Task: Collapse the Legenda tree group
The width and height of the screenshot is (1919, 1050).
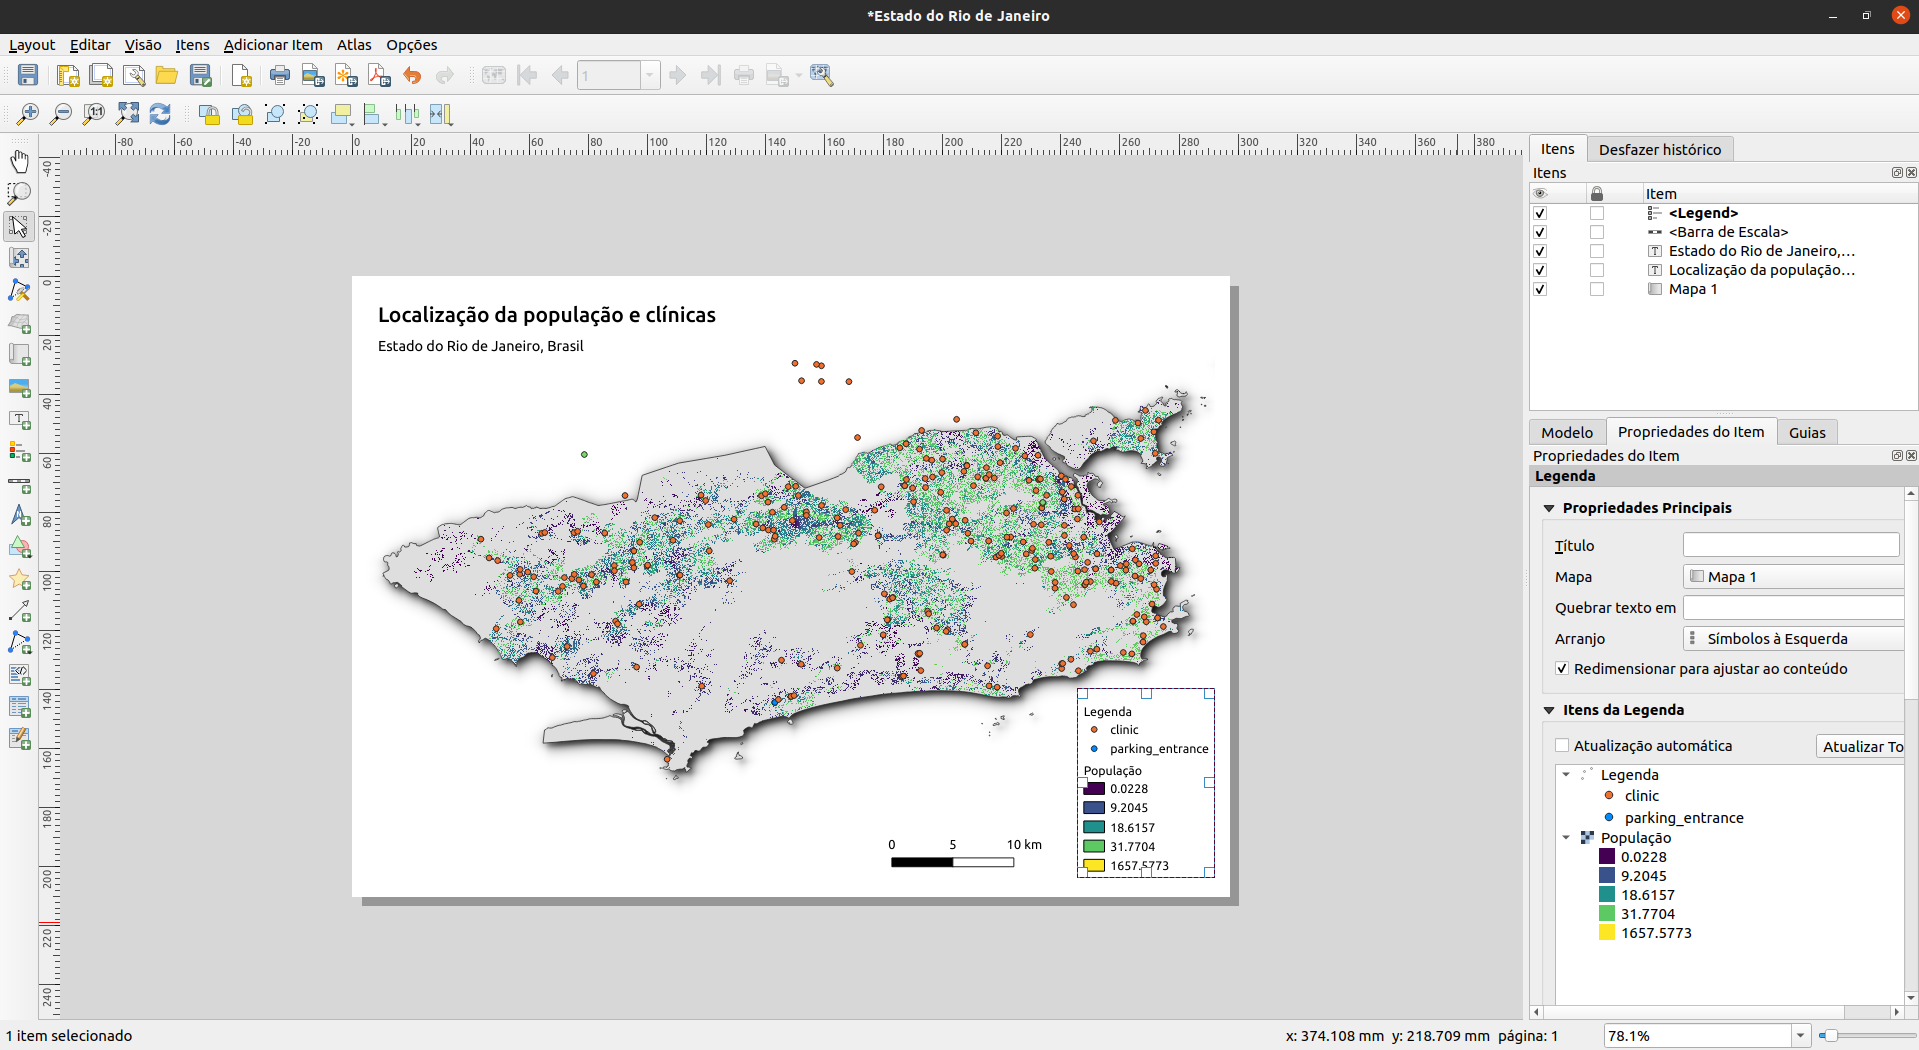Action: coord(1566,775)
